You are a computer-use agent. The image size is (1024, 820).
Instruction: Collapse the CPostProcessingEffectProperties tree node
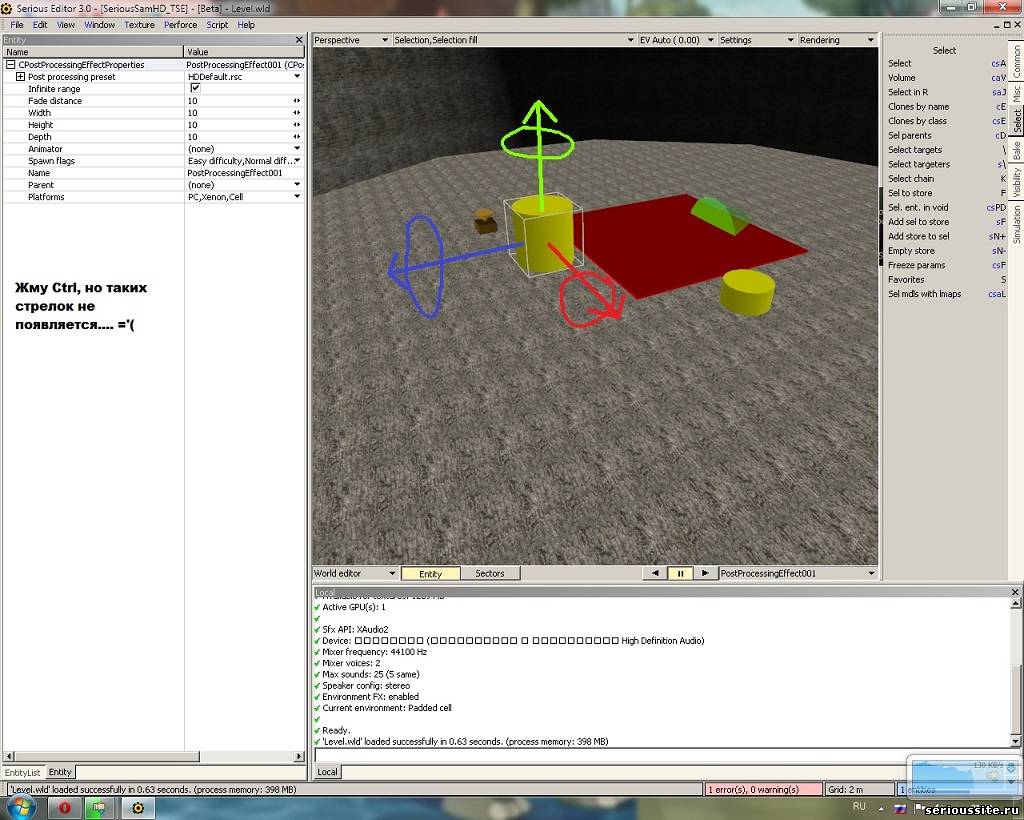click(x=10, y=65)
